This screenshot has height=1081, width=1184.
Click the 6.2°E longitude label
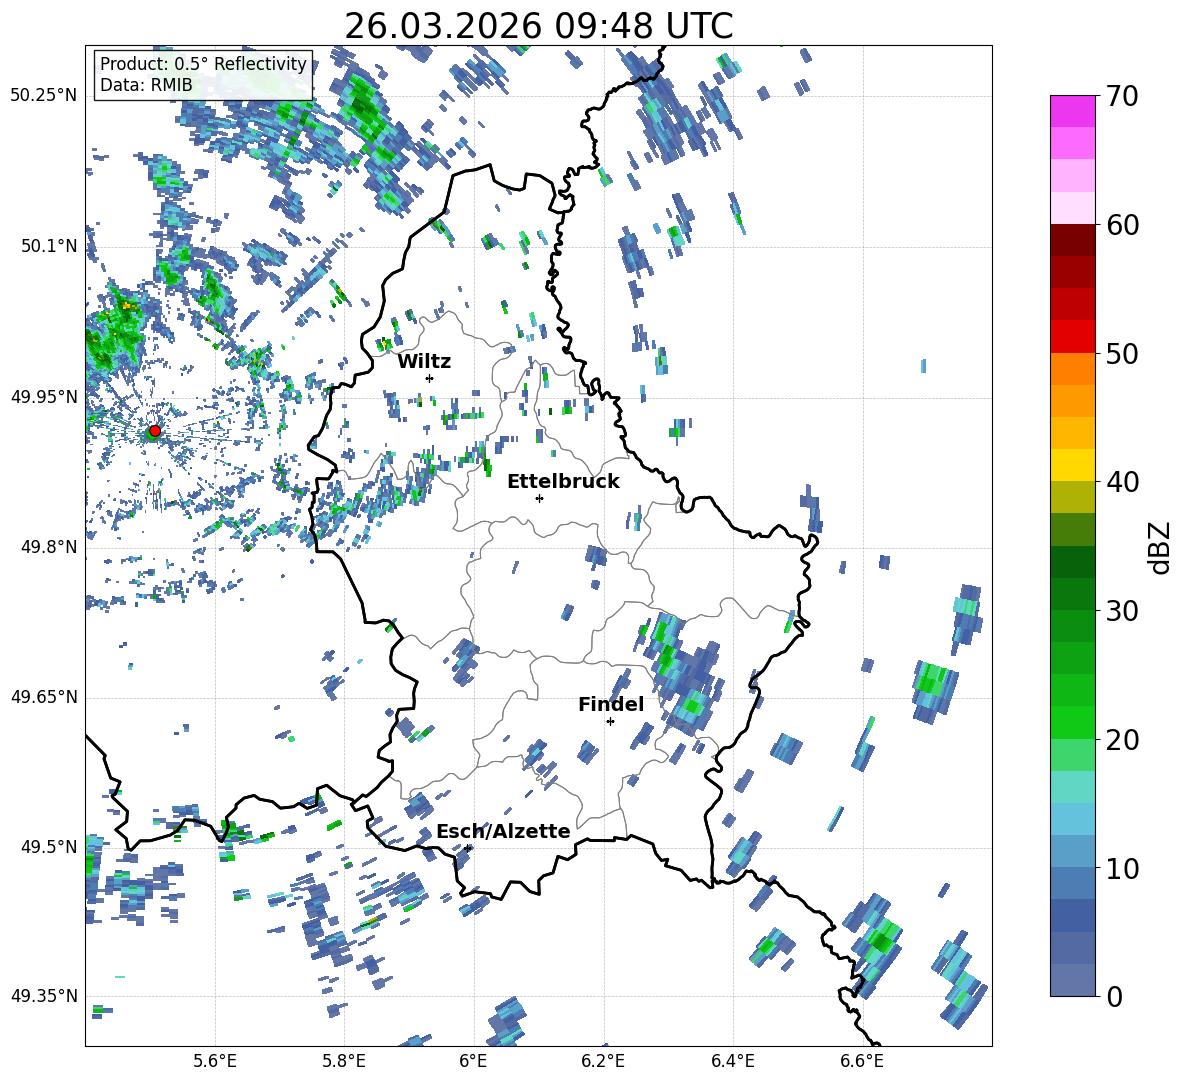603,1061
